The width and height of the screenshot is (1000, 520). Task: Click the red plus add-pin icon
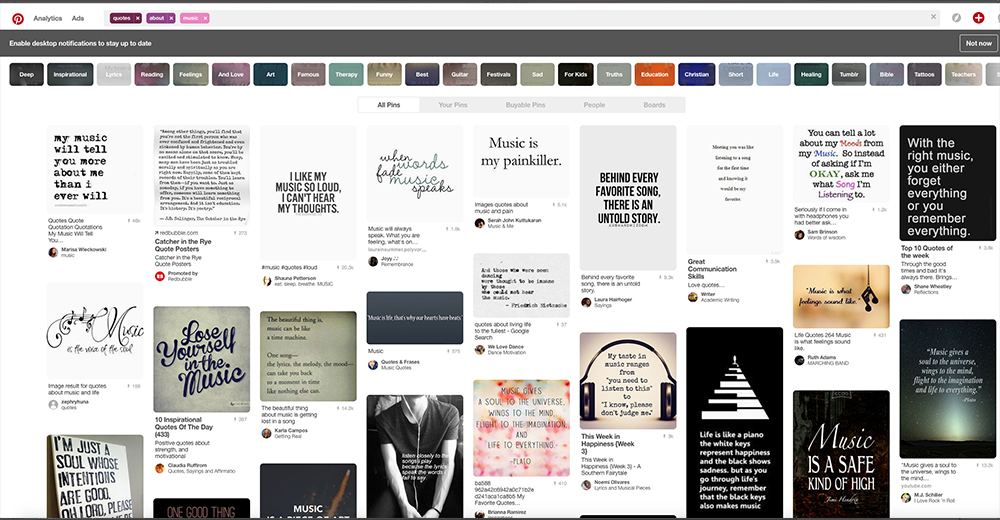tap(979, 18)
